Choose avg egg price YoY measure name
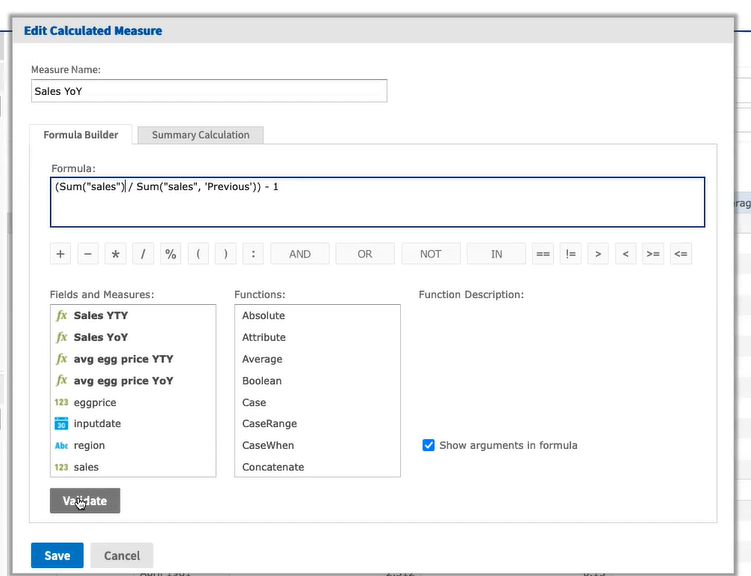The width and height of the screenshot is (751, 576). pos(124,381)
